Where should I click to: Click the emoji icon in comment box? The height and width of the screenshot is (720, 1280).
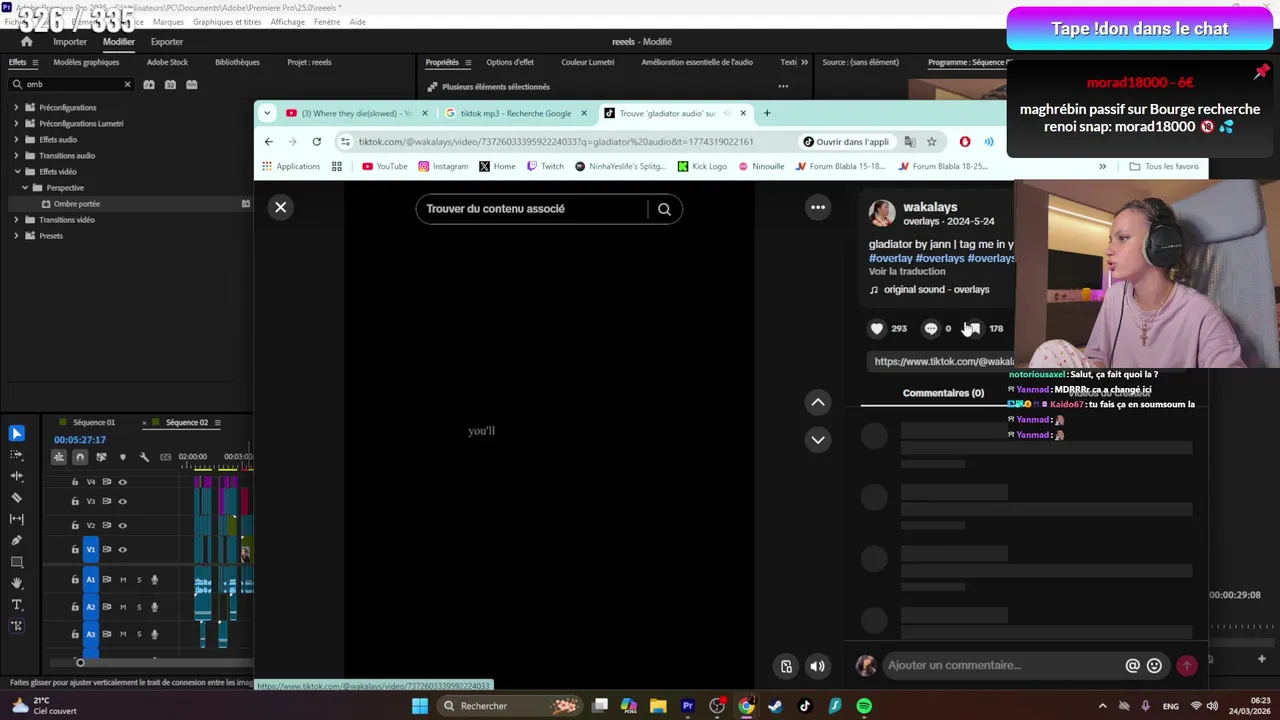click(1154, 665)
